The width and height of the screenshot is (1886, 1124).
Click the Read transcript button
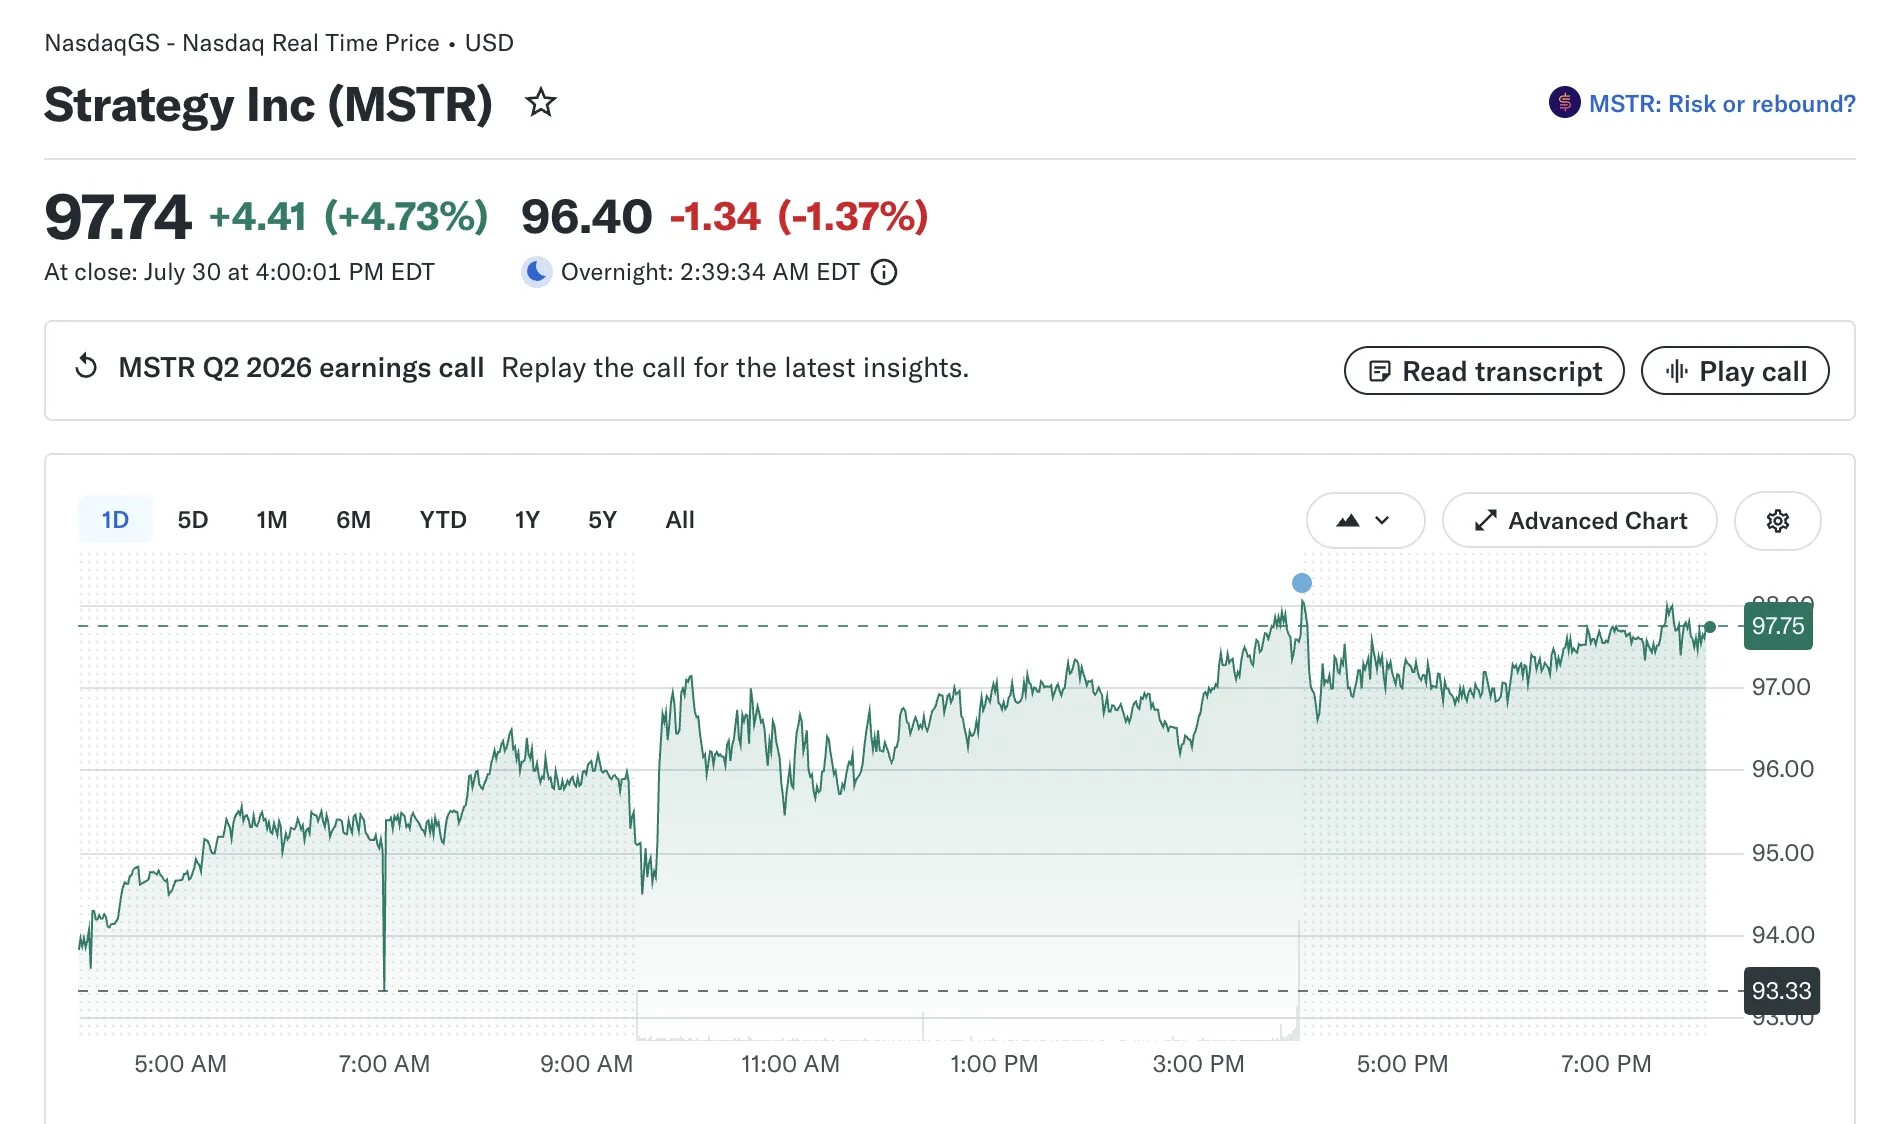point(1484,371)
